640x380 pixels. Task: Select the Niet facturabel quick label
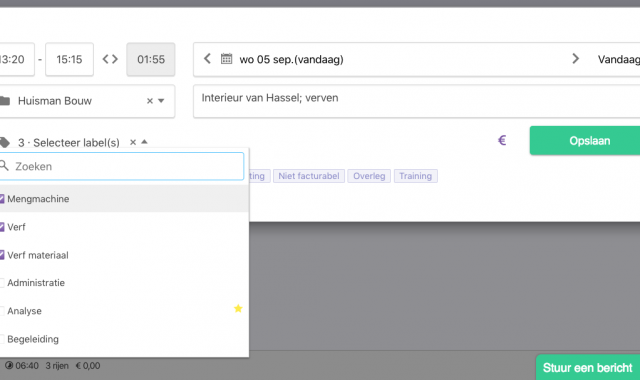(309, 176)
